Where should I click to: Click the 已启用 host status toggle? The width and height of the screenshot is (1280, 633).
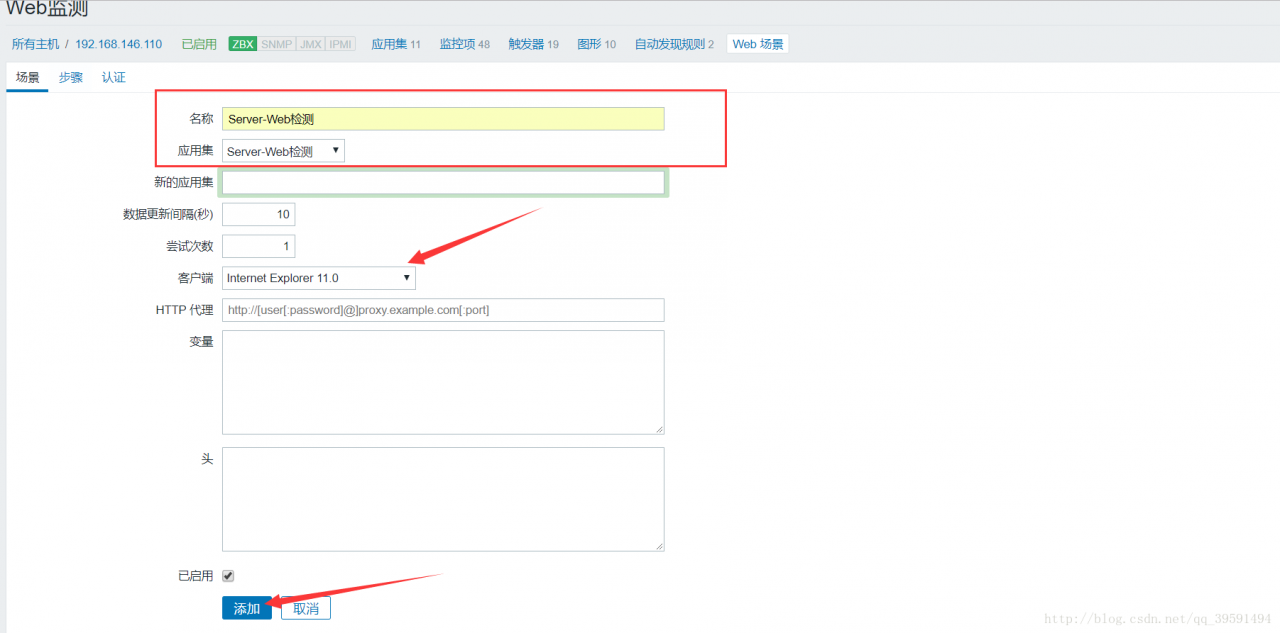198,43
